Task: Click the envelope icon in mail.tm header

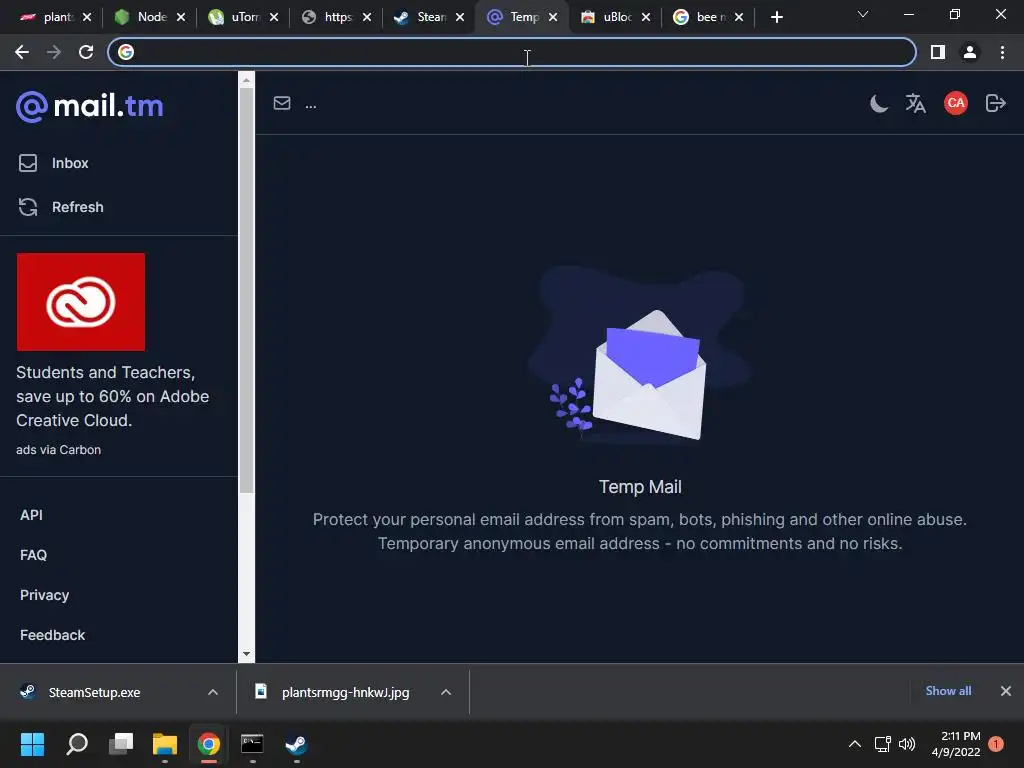Action: point(282,103)
